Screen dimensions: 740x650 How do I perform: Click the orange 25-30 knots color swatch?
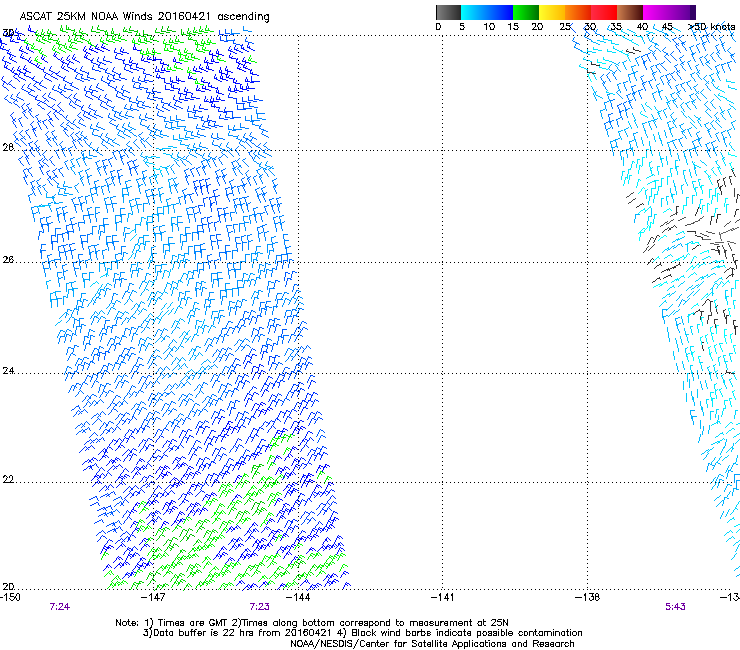tap(578, 12)
